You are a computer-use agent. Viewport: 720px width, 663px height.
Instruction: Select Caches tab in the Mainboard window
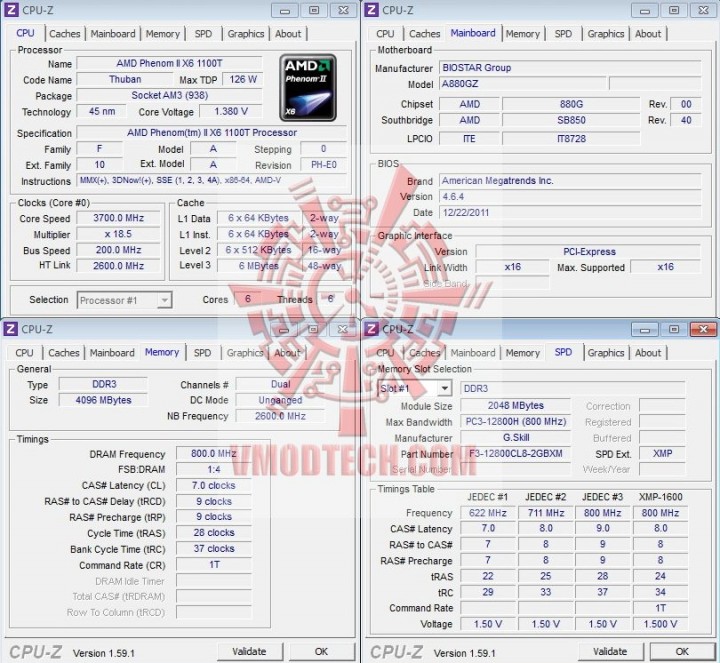pos(425,34)
